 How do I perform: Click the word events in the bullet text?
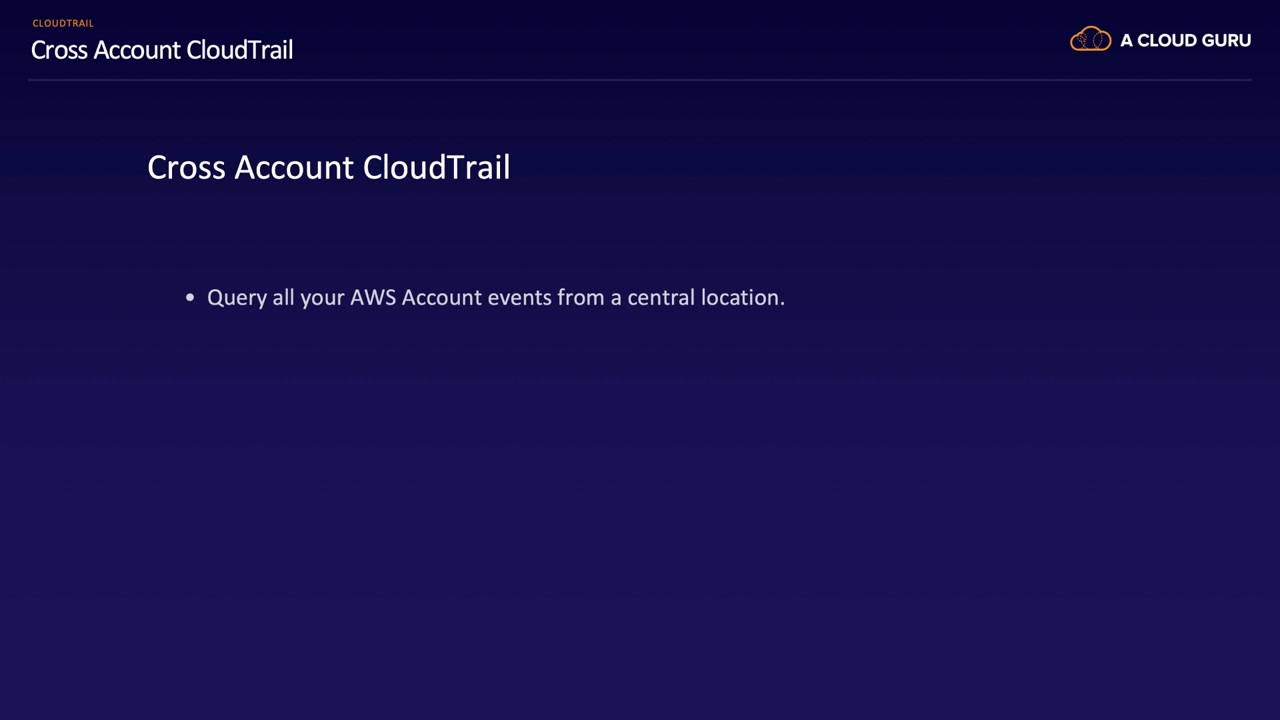tap(519, 298)
